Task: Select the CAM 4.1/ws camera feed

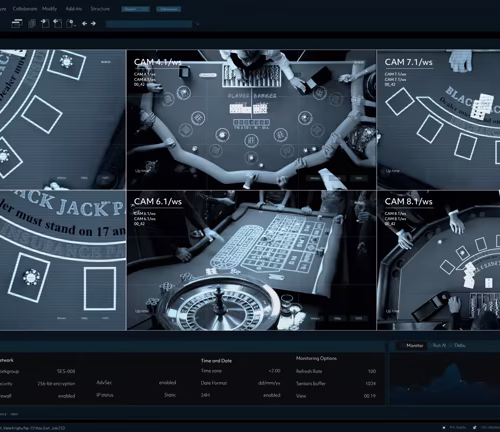Action: click(x=251, y=120)
